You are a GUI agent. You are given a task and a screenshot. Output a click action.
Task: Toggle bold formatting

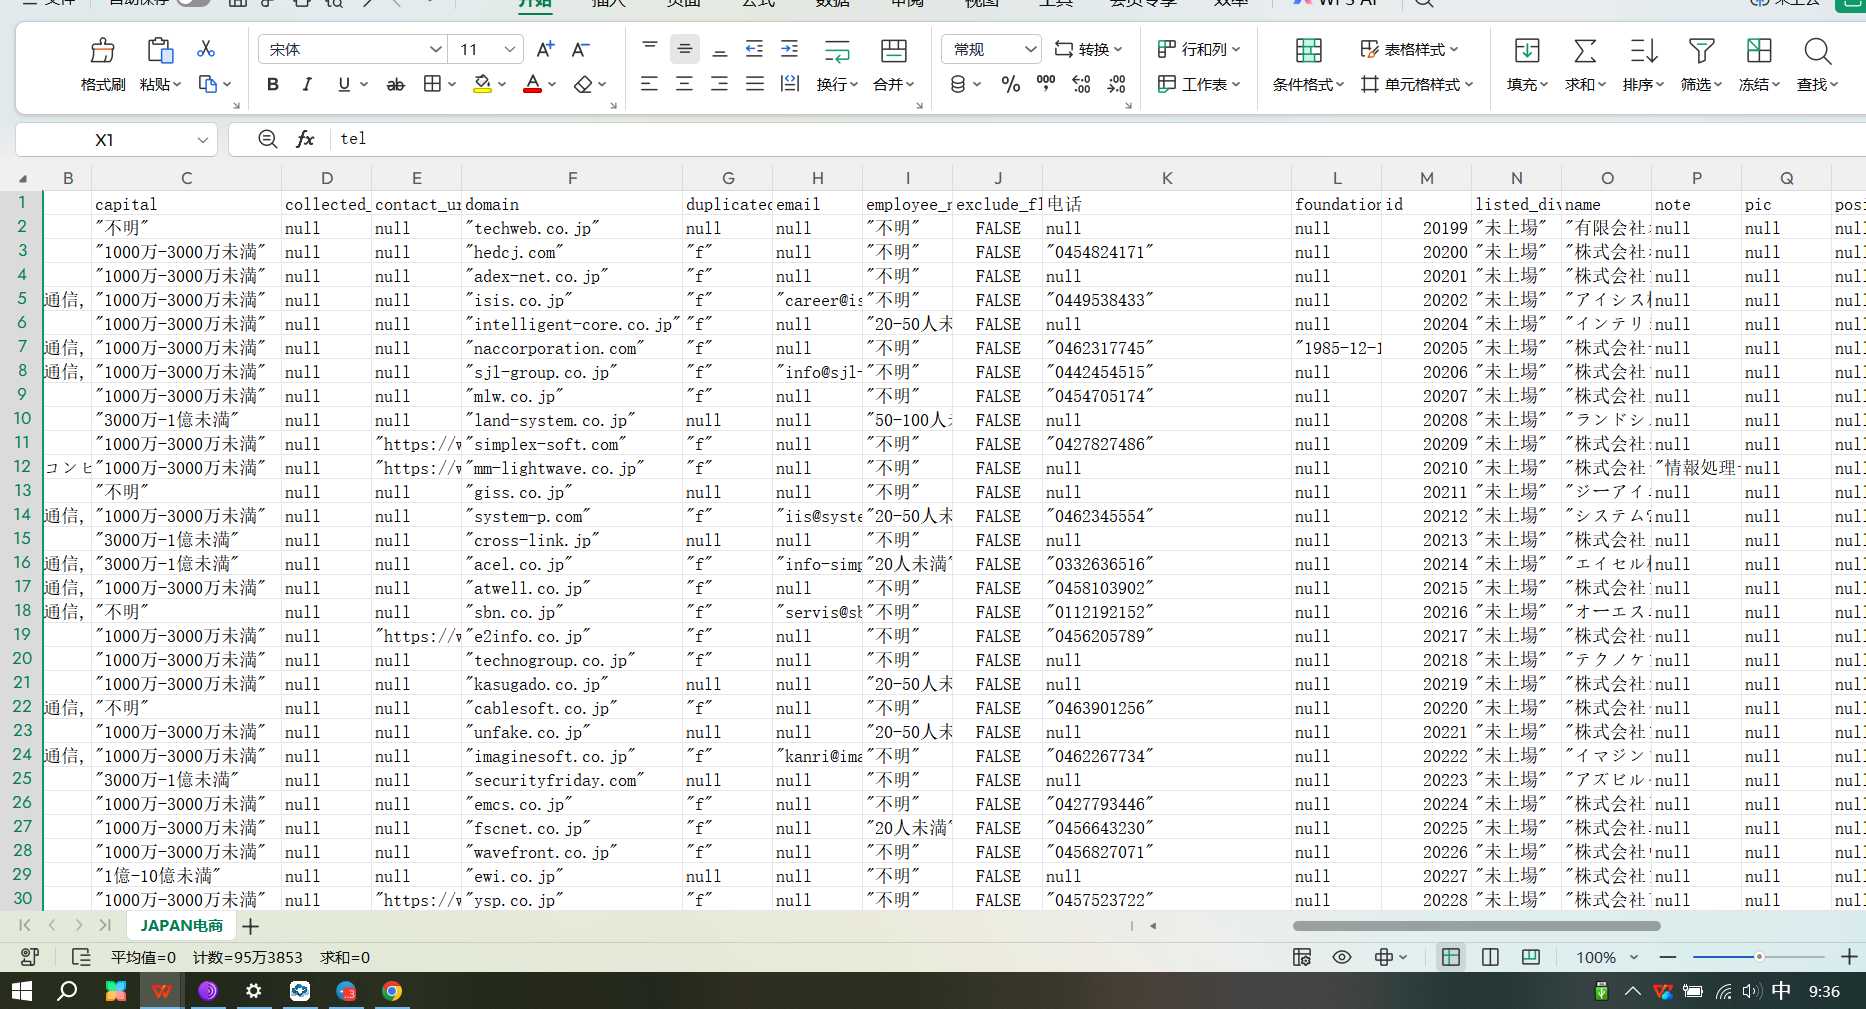click(x=272, y=84)
